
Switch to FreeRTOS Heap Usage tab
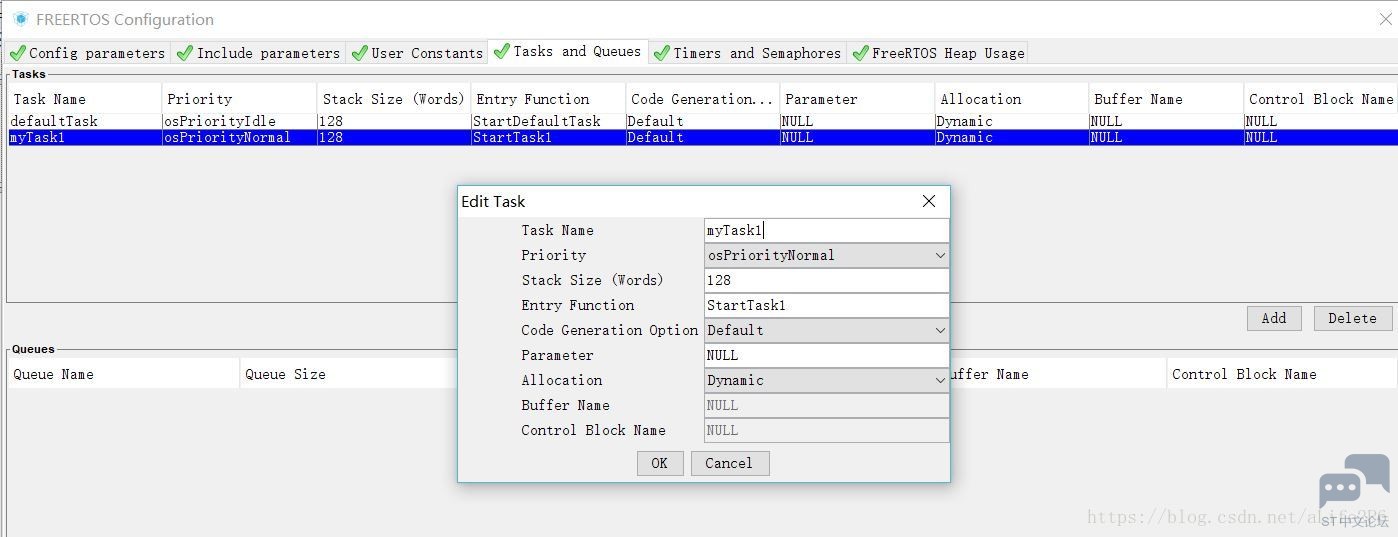click(x=938, y=53)
